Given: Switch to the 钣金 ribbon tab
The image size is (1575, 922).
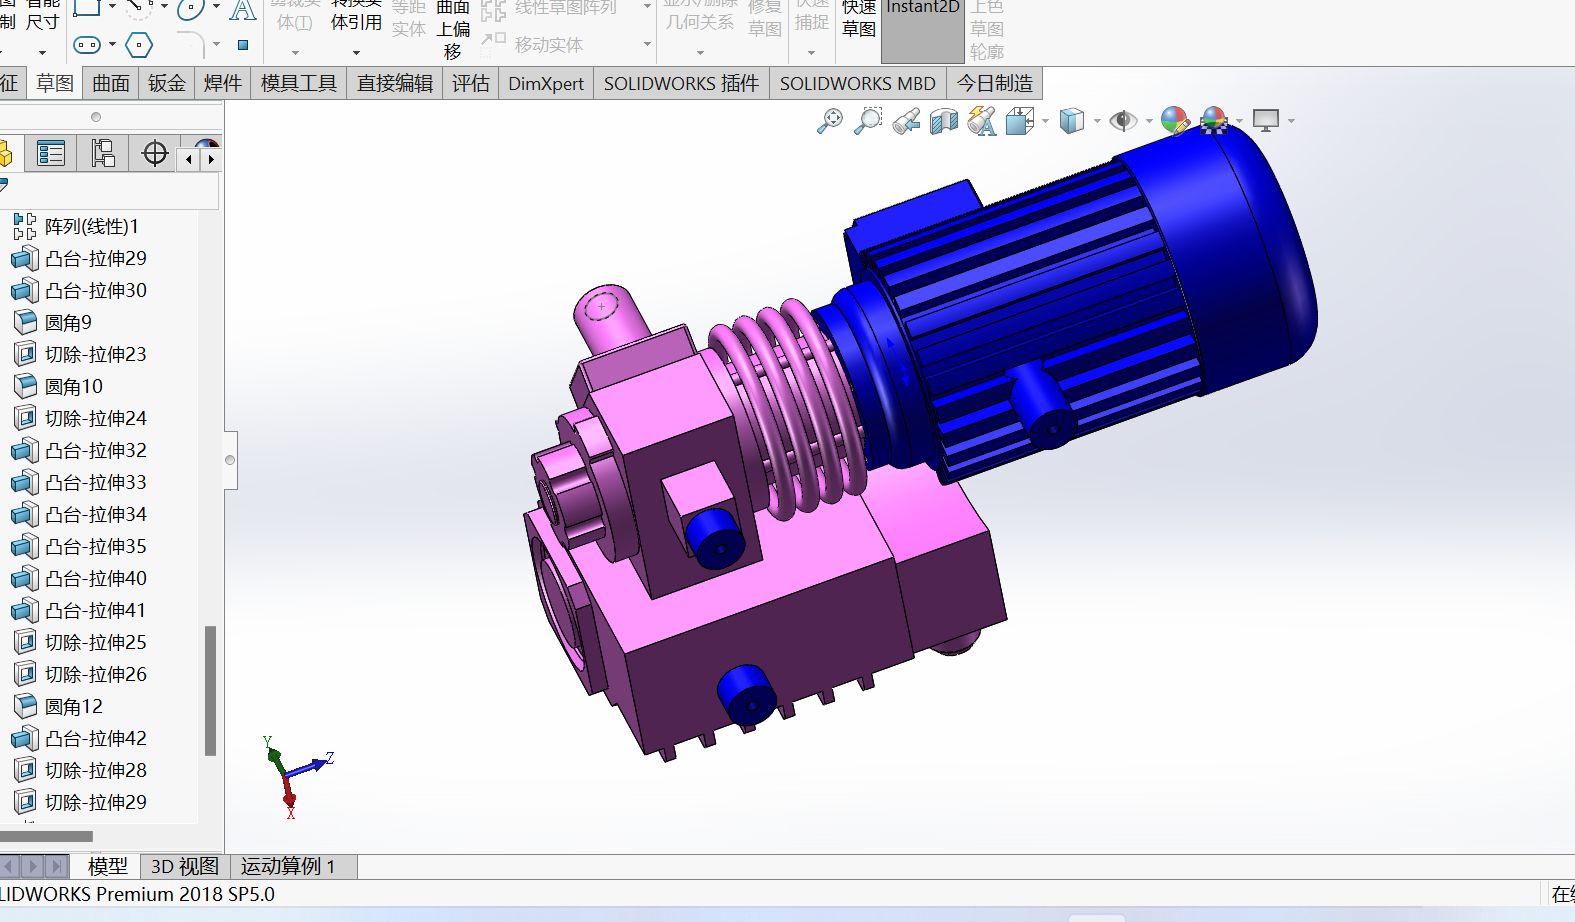Looking at the screenshot, I should pyautogui.click(x=166, y=83).
